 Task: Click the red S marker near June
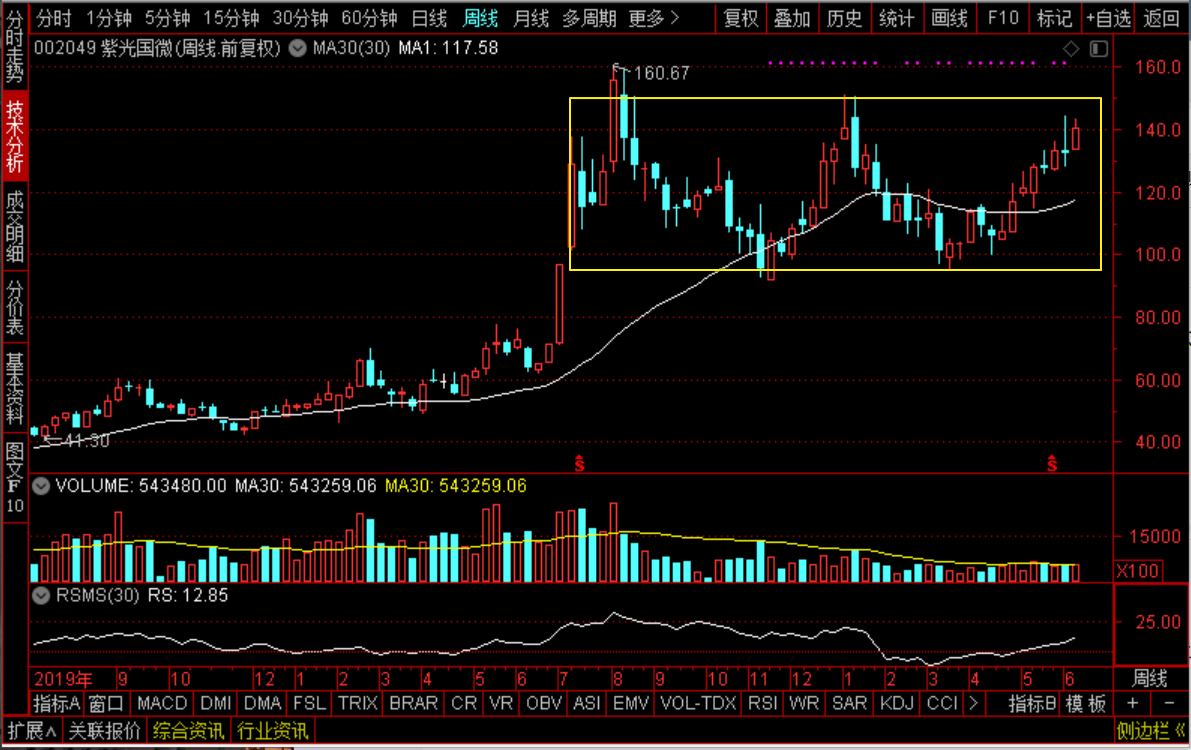(1052, 463)
